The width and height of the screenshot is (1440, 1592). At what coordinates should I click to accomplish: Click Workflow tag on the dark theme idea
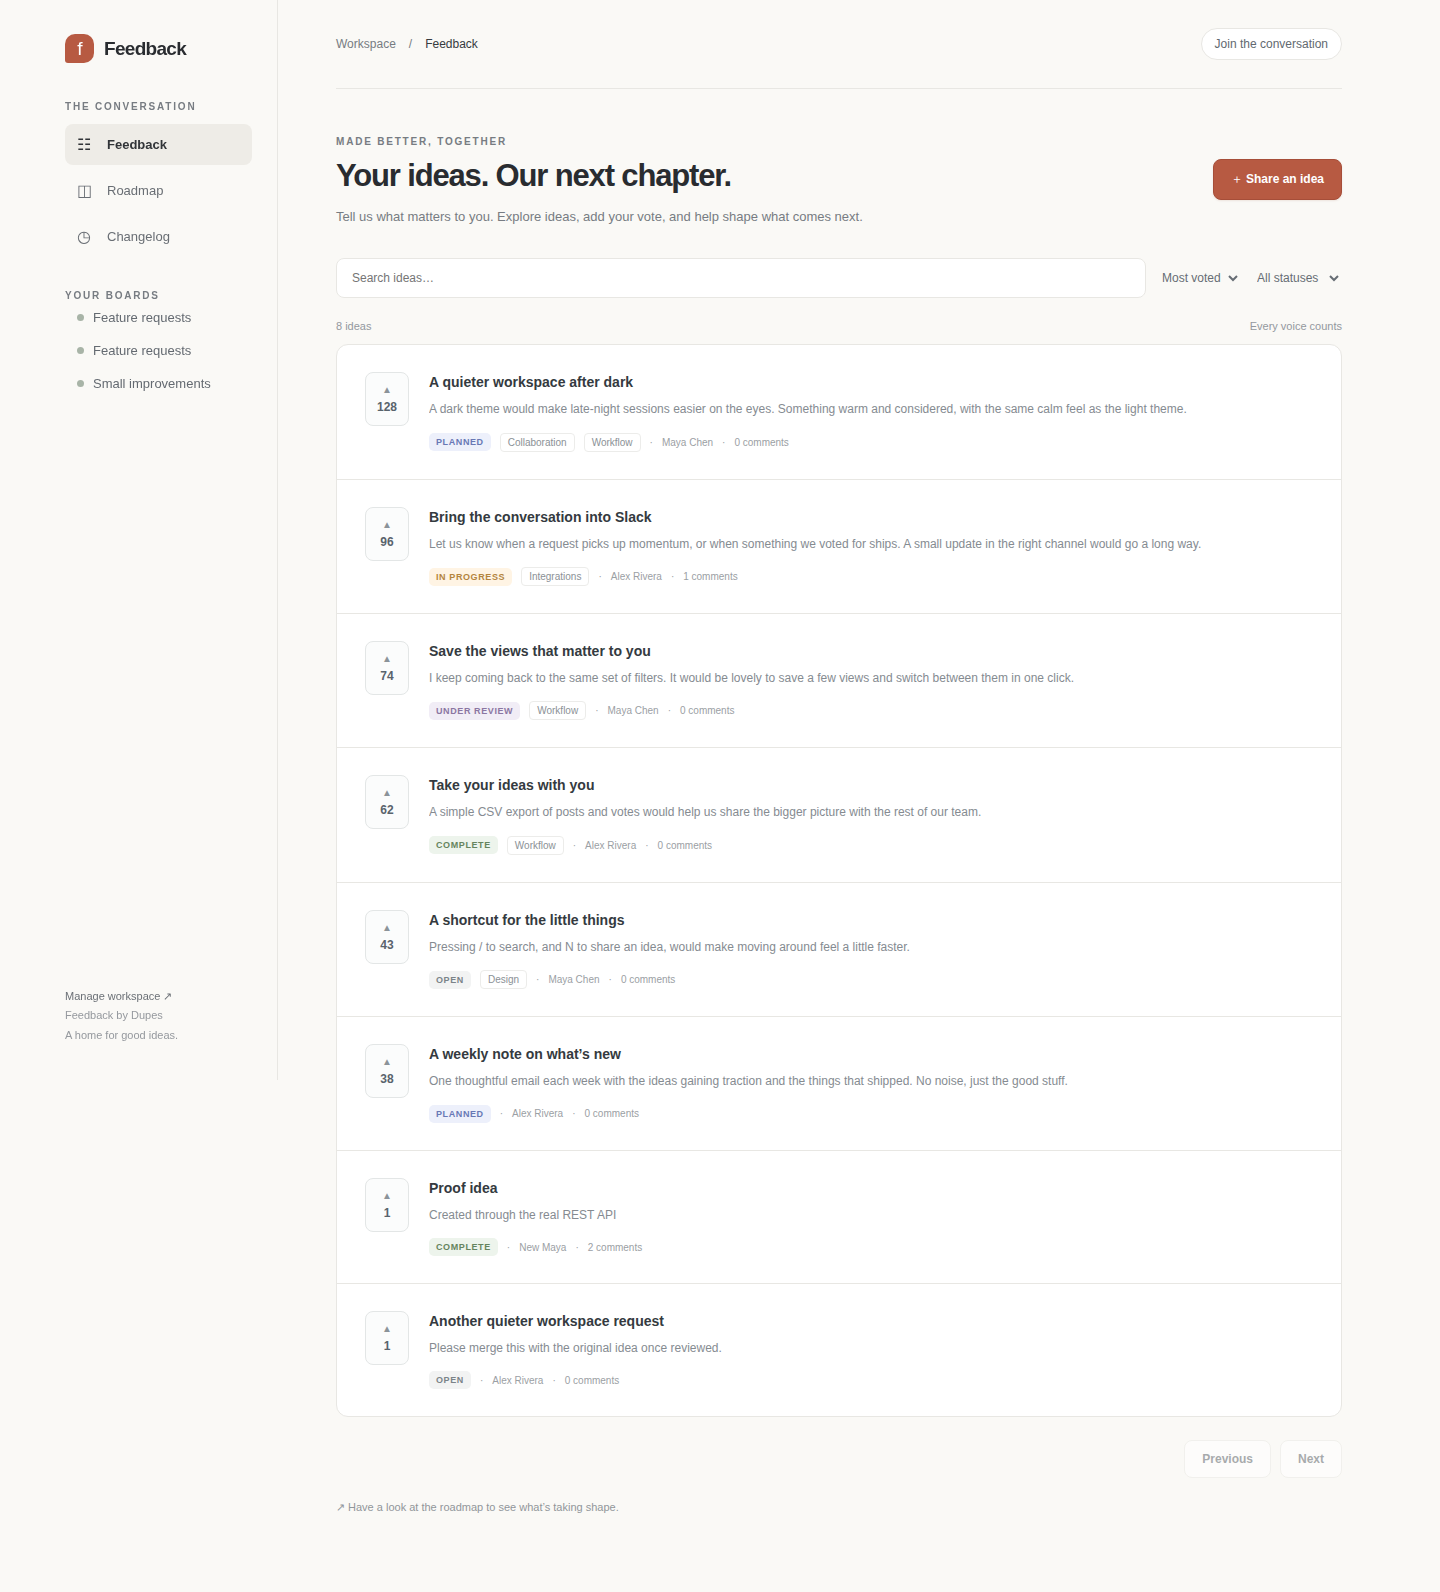(x=612, y=442)
